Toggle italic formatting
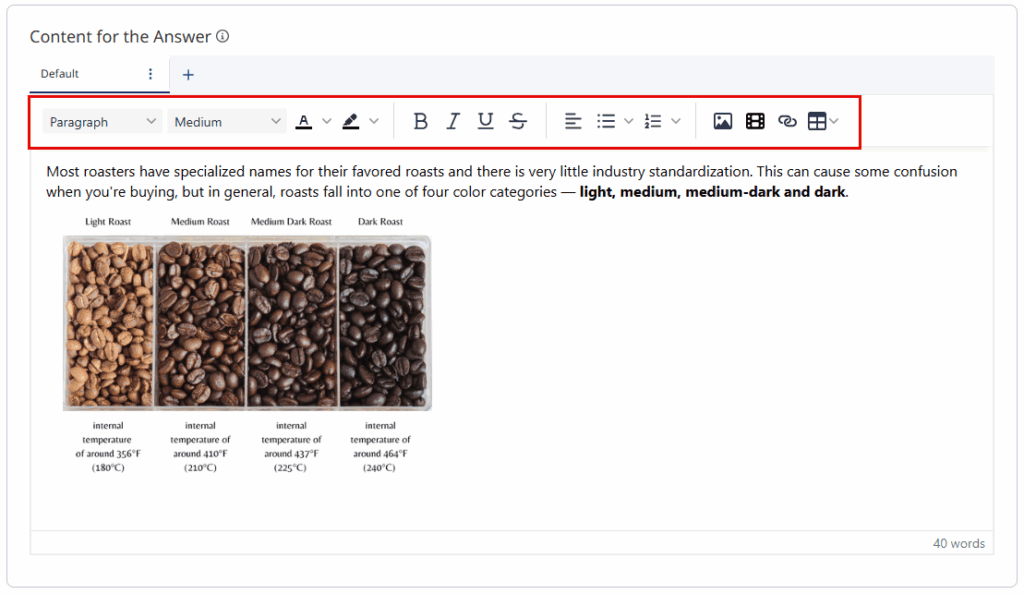Screen dimensions: 1024x594 452,120
